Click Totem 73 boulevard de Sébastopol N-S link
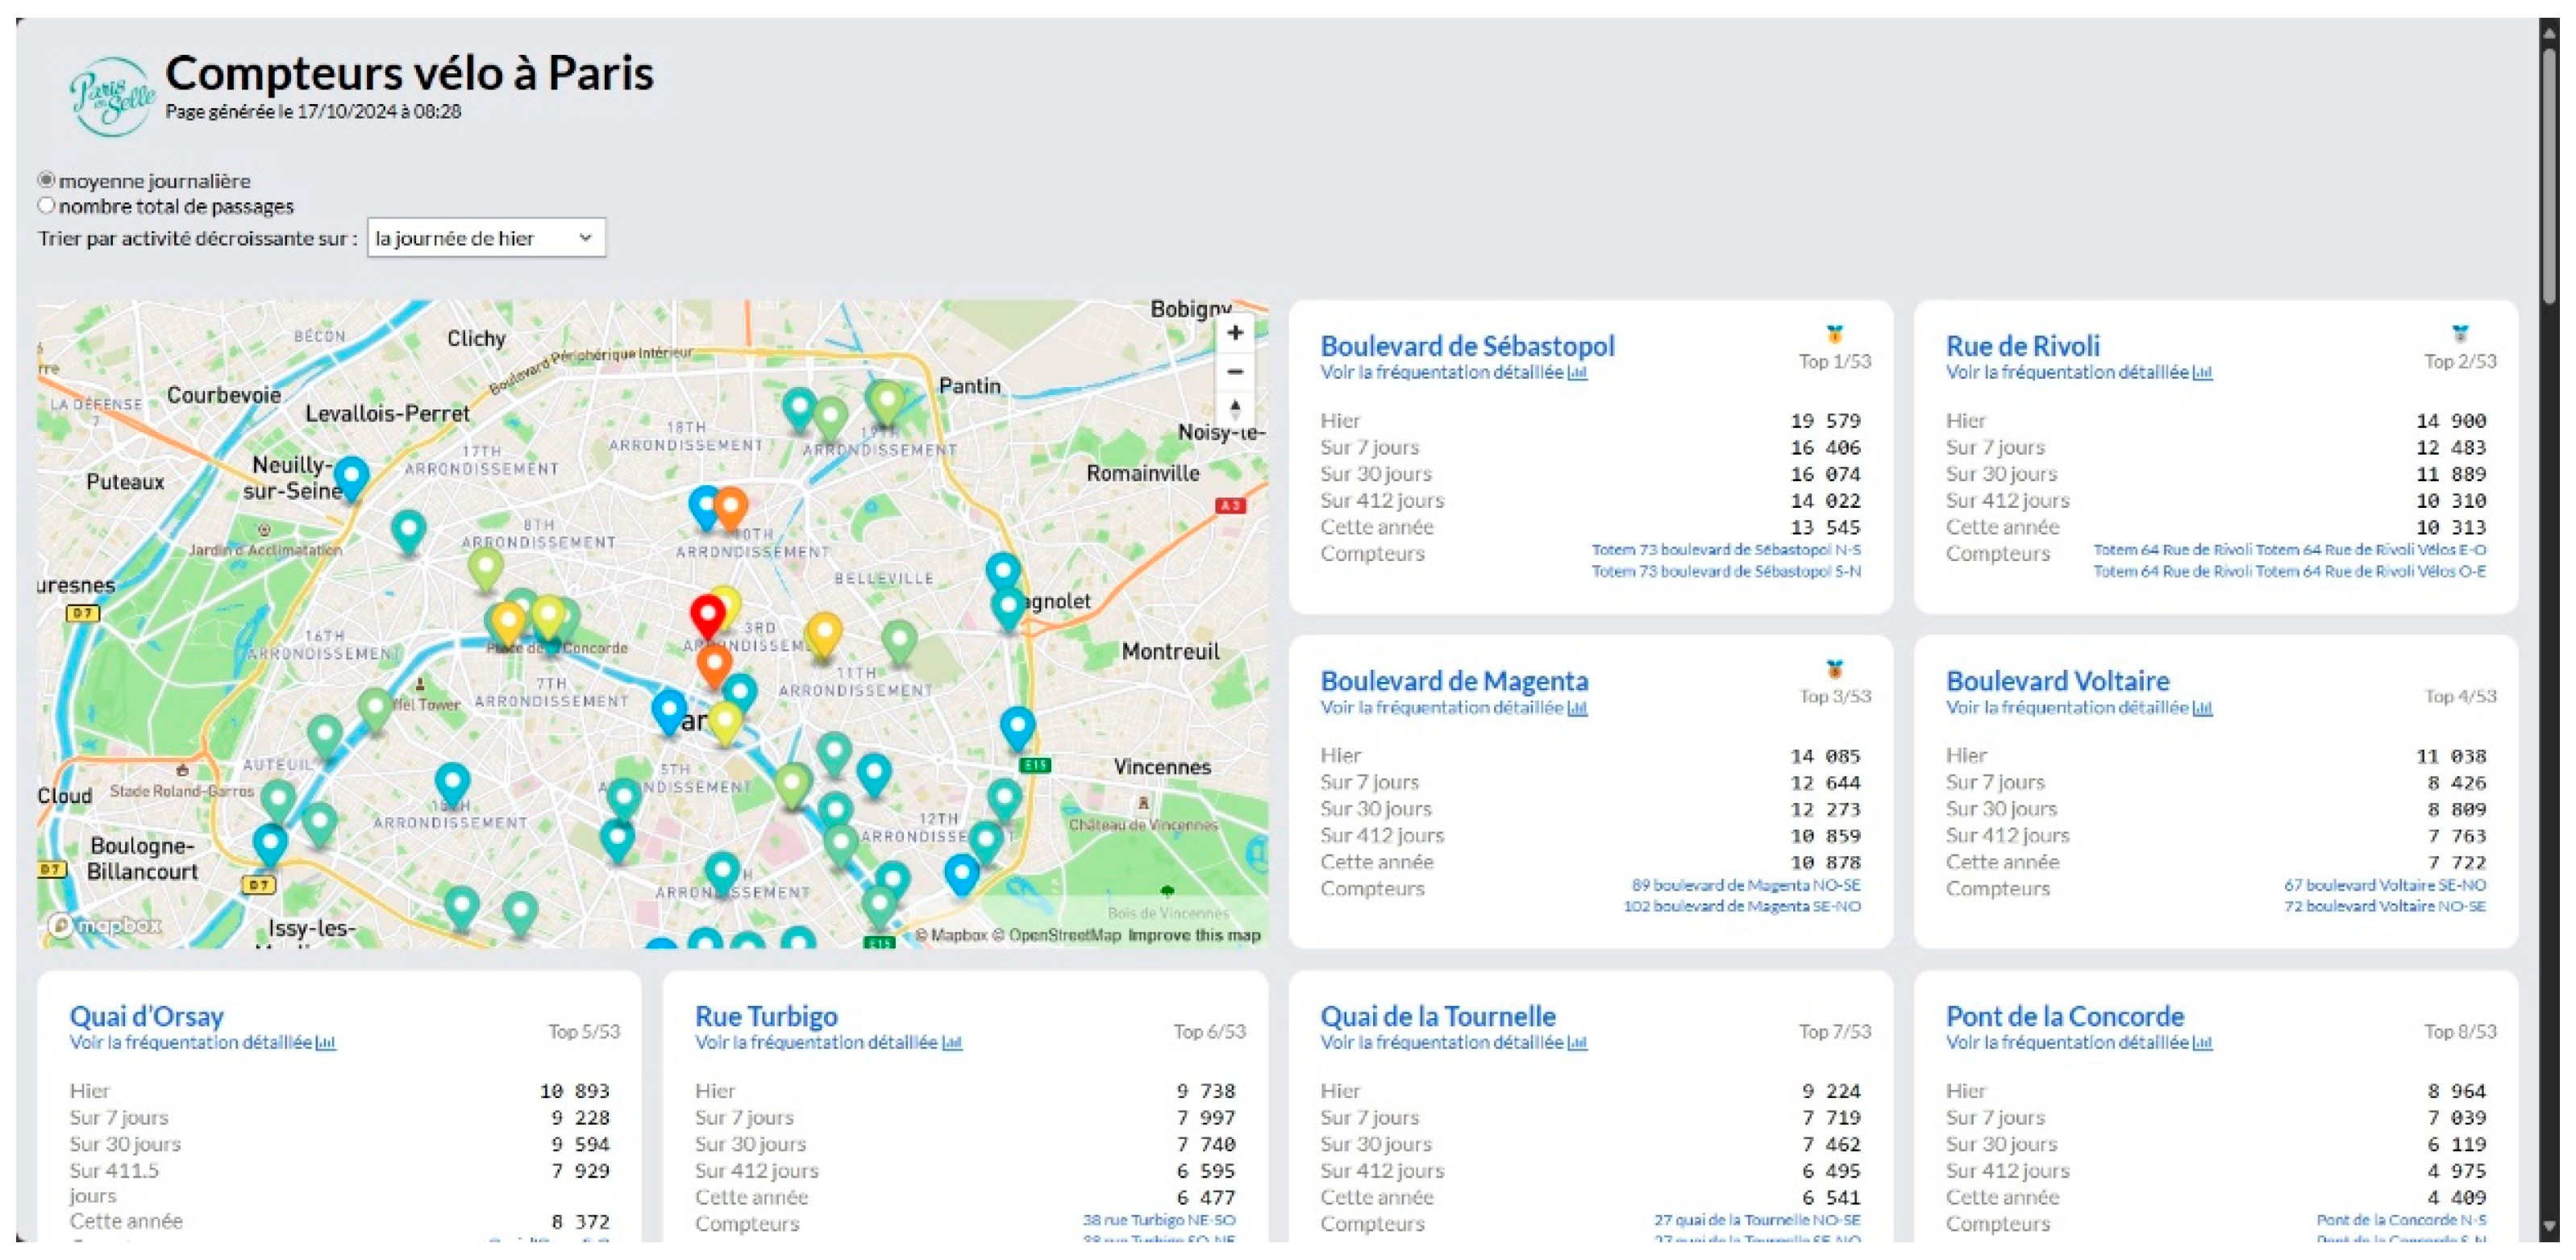Screen dimensions: 2576x1260 pos(1725,550)
